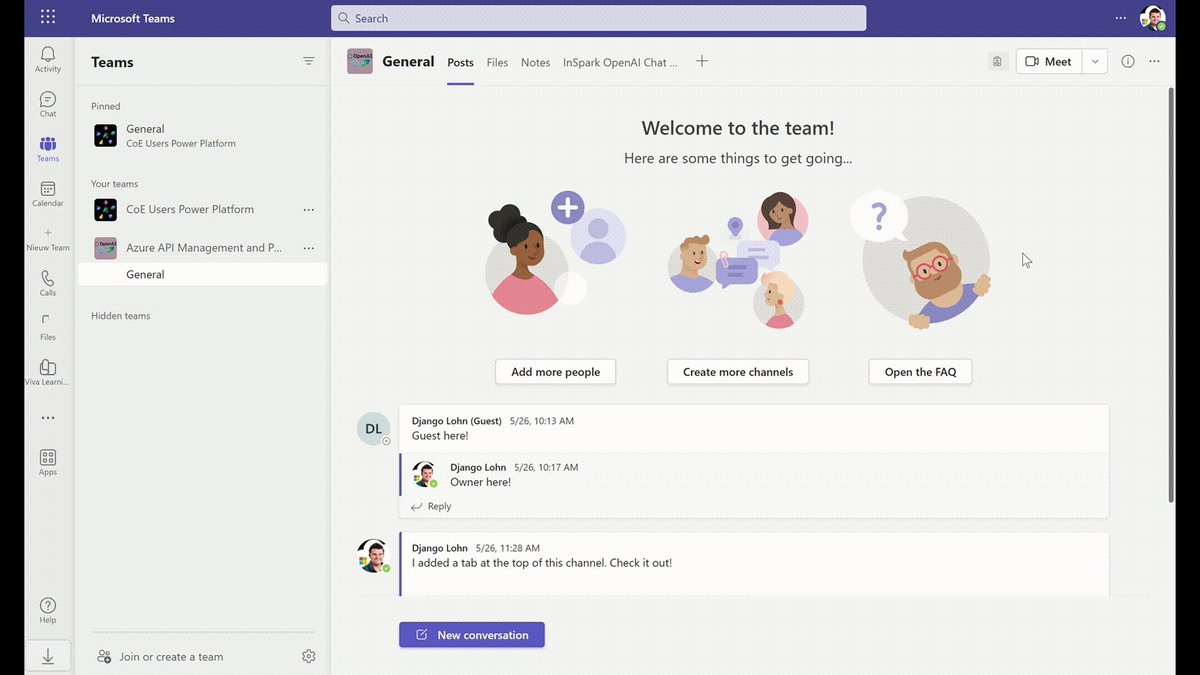Screen dimensions: 1200x675
Task: Start a meeting with Meet button
Action: [x=1049, y=61]
